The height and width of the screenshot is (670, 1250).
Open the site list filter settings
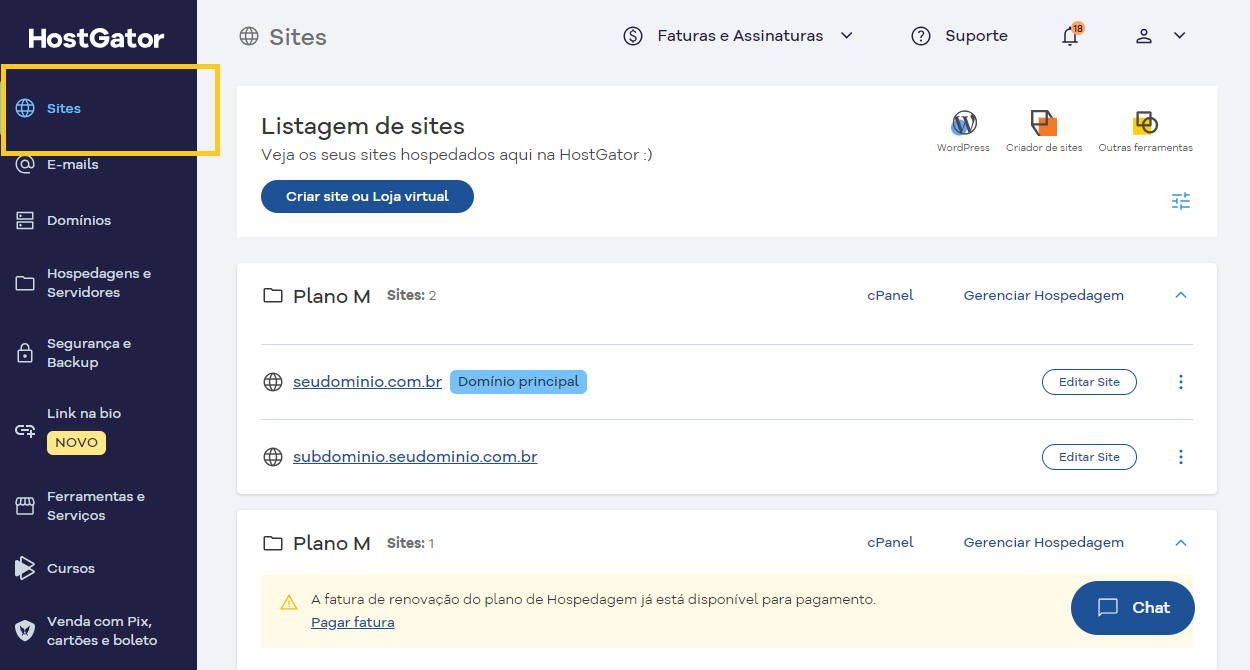(x=1181, y=201)
